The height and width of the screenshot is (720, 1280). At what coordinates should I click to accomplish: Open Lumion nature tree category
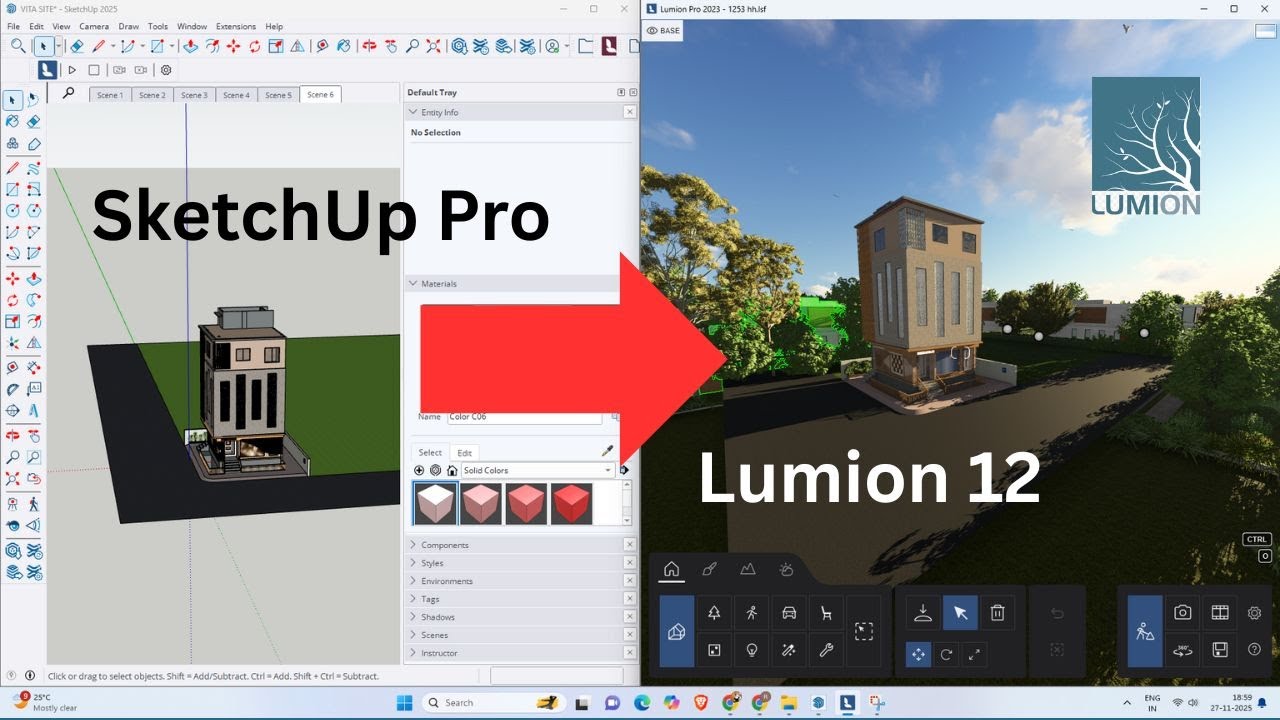pyautogui.click(x=714, y=613)
